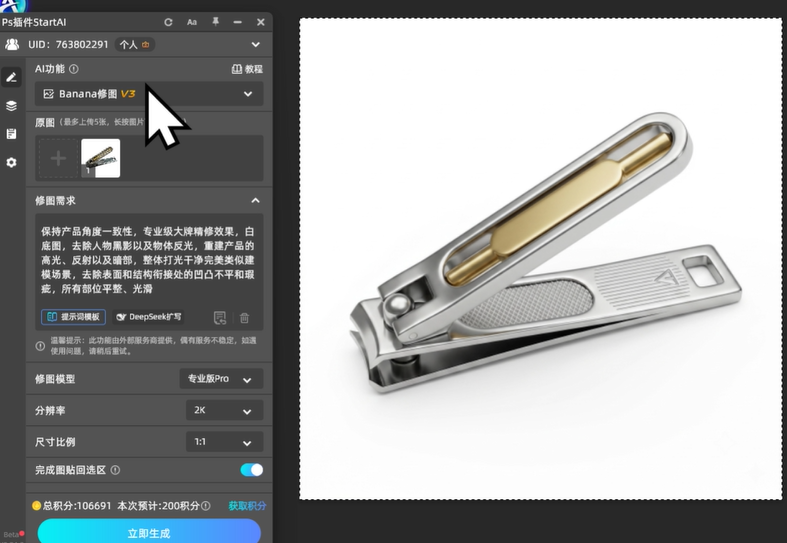
Task: Select the nail clipper thumbnail in 原图
Action: 100,158
